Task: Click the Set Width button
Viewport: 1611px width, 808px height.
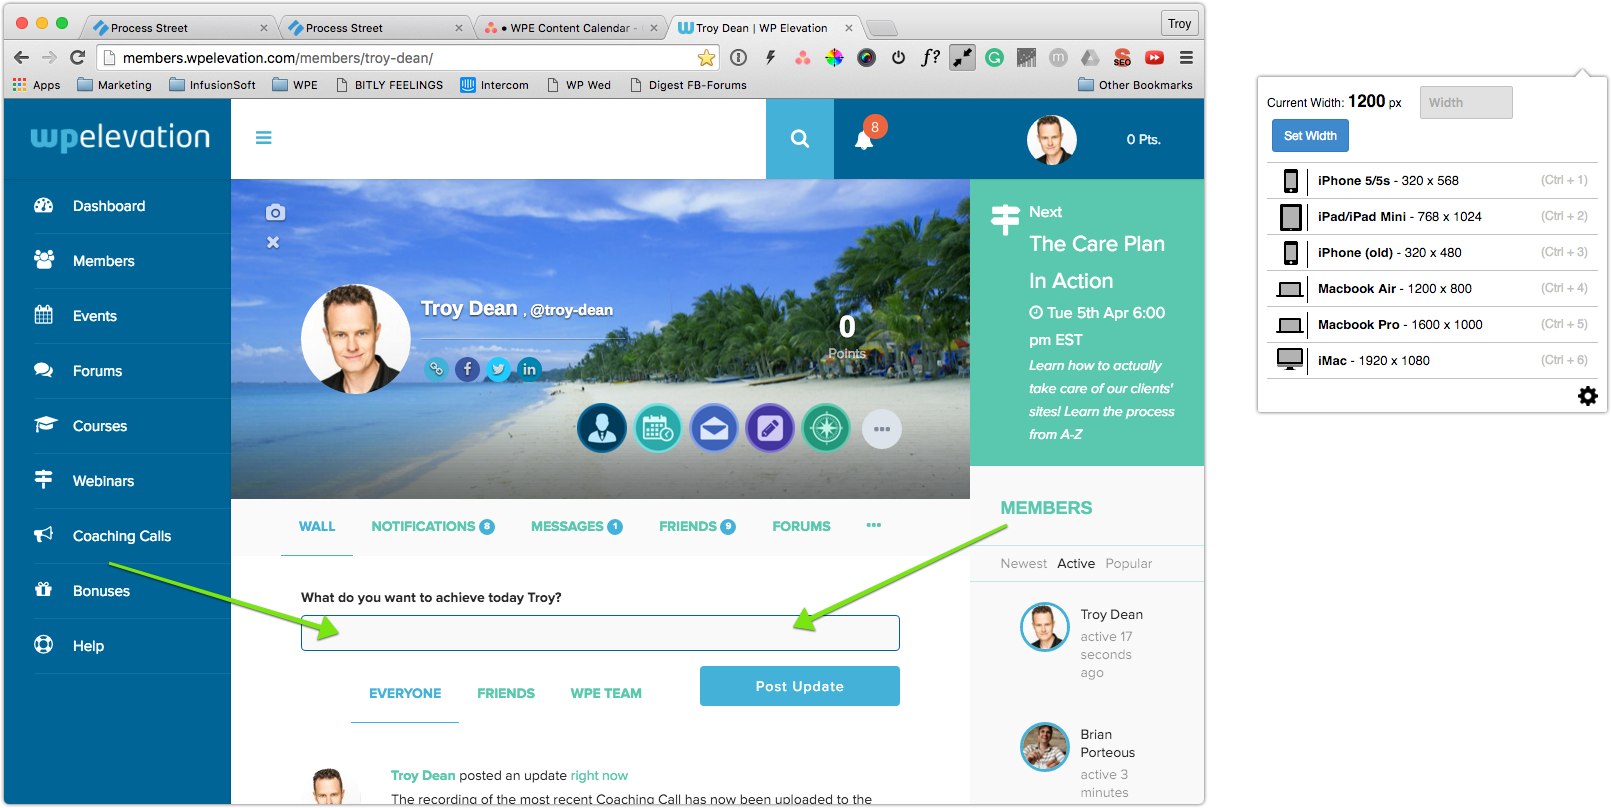Action: coord(1310,136)
